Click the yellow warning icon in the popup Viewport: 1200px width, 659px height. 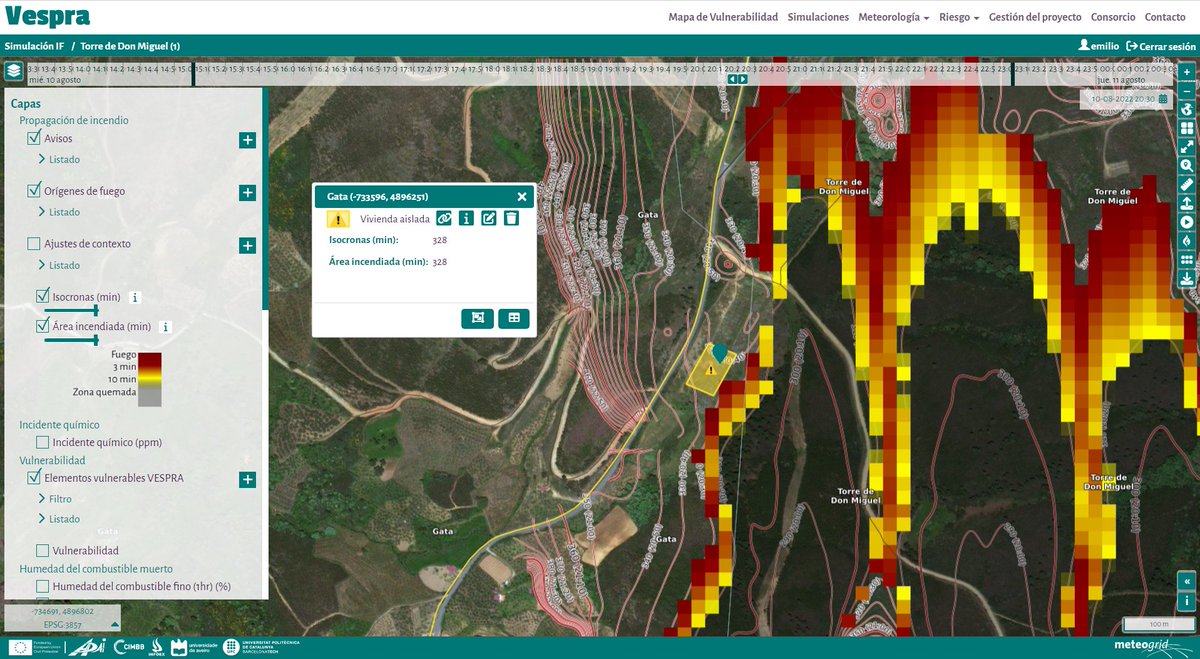click(339, 219)
